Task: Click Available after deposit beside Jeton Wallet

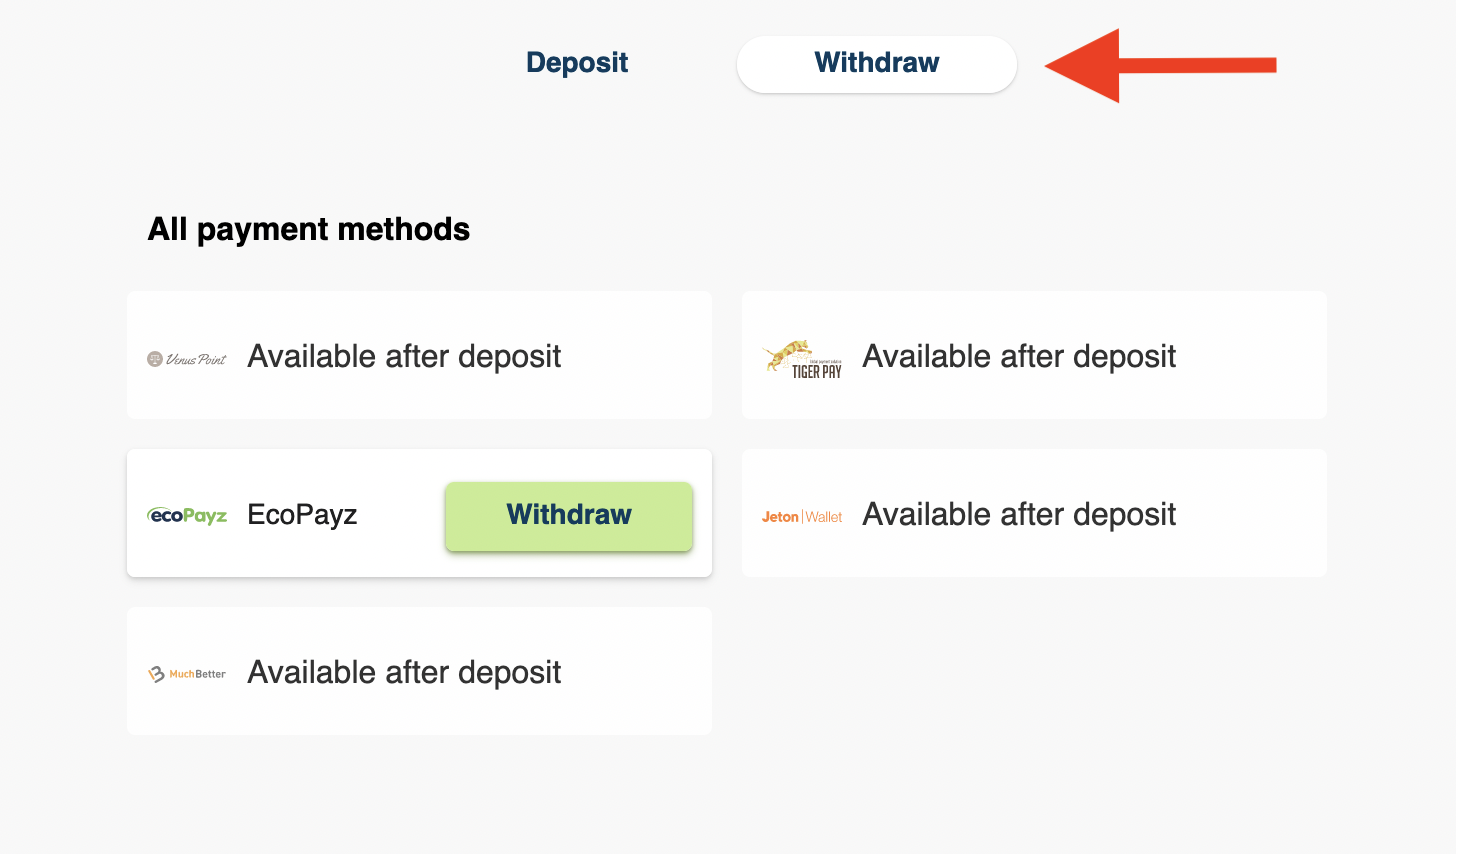Action: (x=1019, y=515)
